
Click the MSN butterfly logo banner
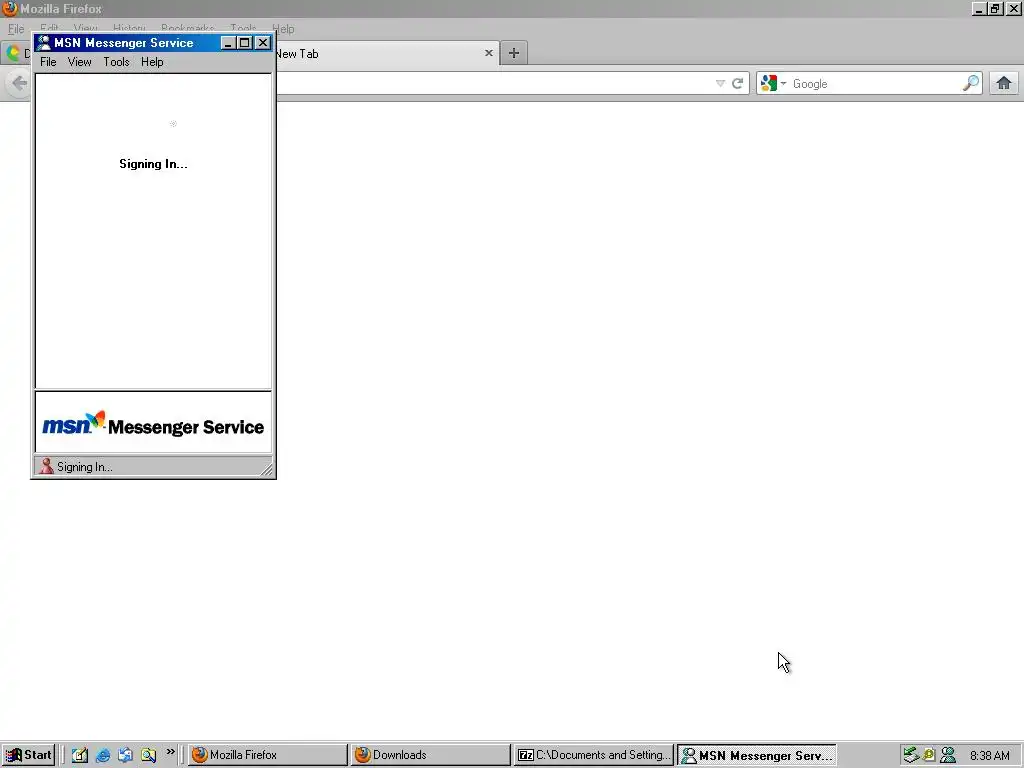click(153, 423)
